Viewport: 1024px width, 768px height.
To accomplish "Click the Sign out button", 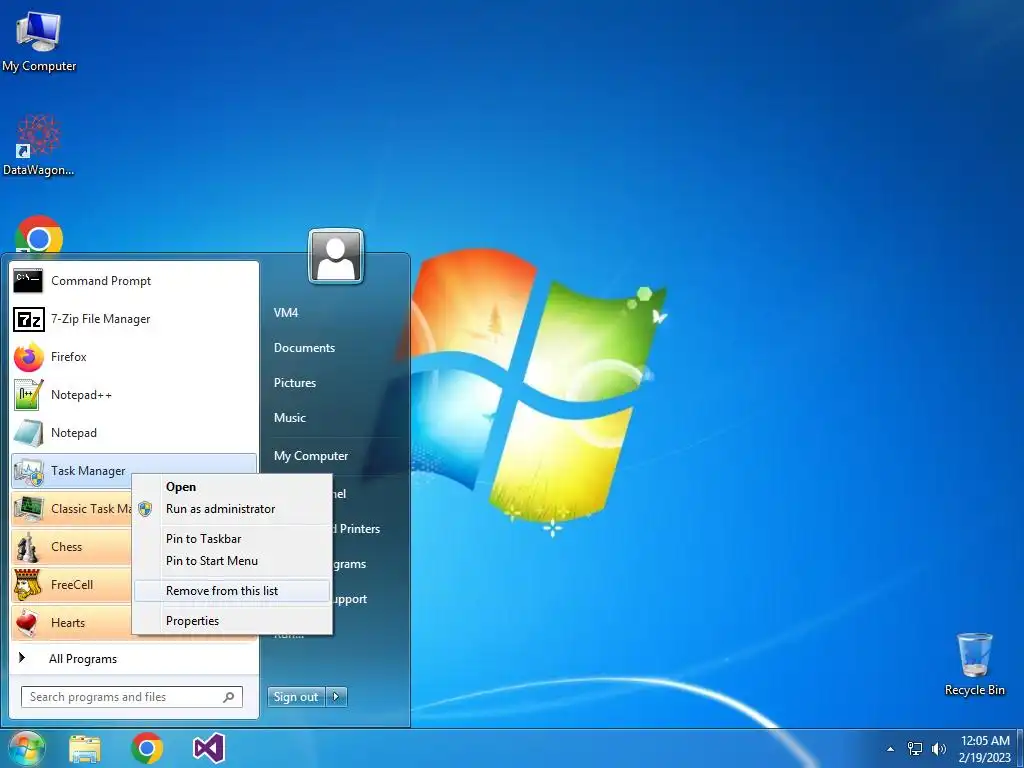I will (296, 697).
